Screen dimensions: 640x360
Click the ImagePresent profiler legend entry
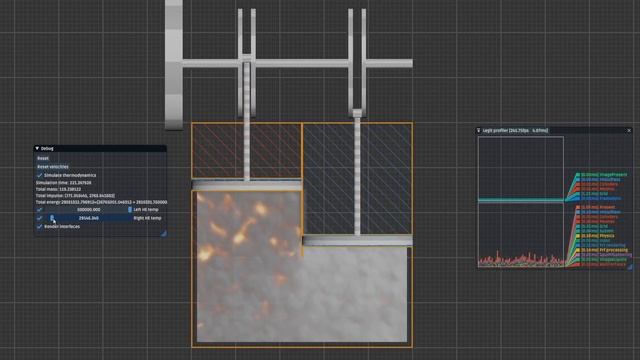[601, 175]
